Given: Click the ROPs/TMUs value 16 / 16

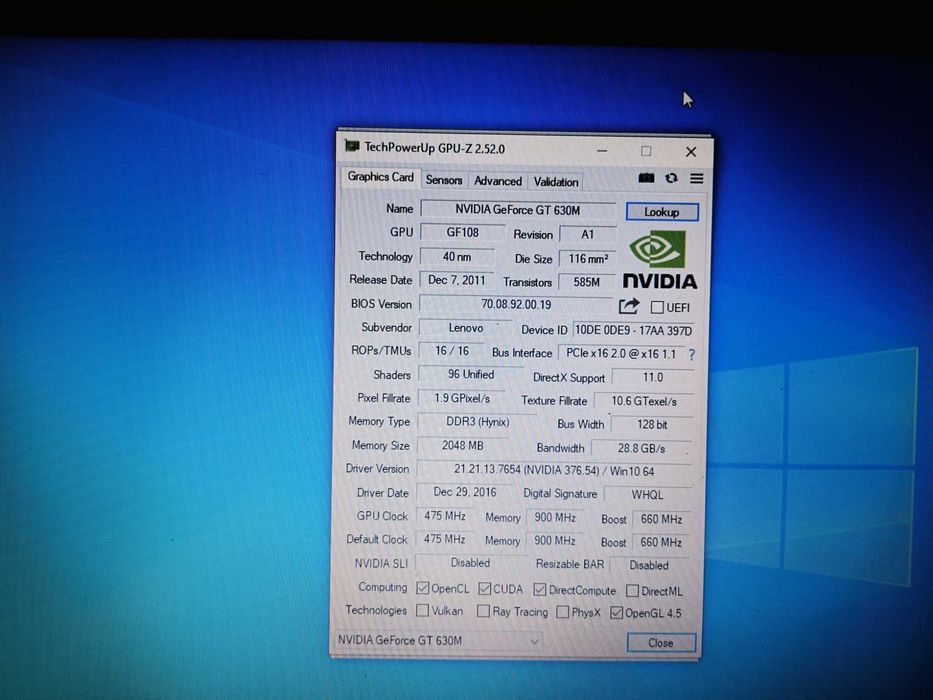Looking at the screenshot, I should pyautogui.click(x=452, y=351).
